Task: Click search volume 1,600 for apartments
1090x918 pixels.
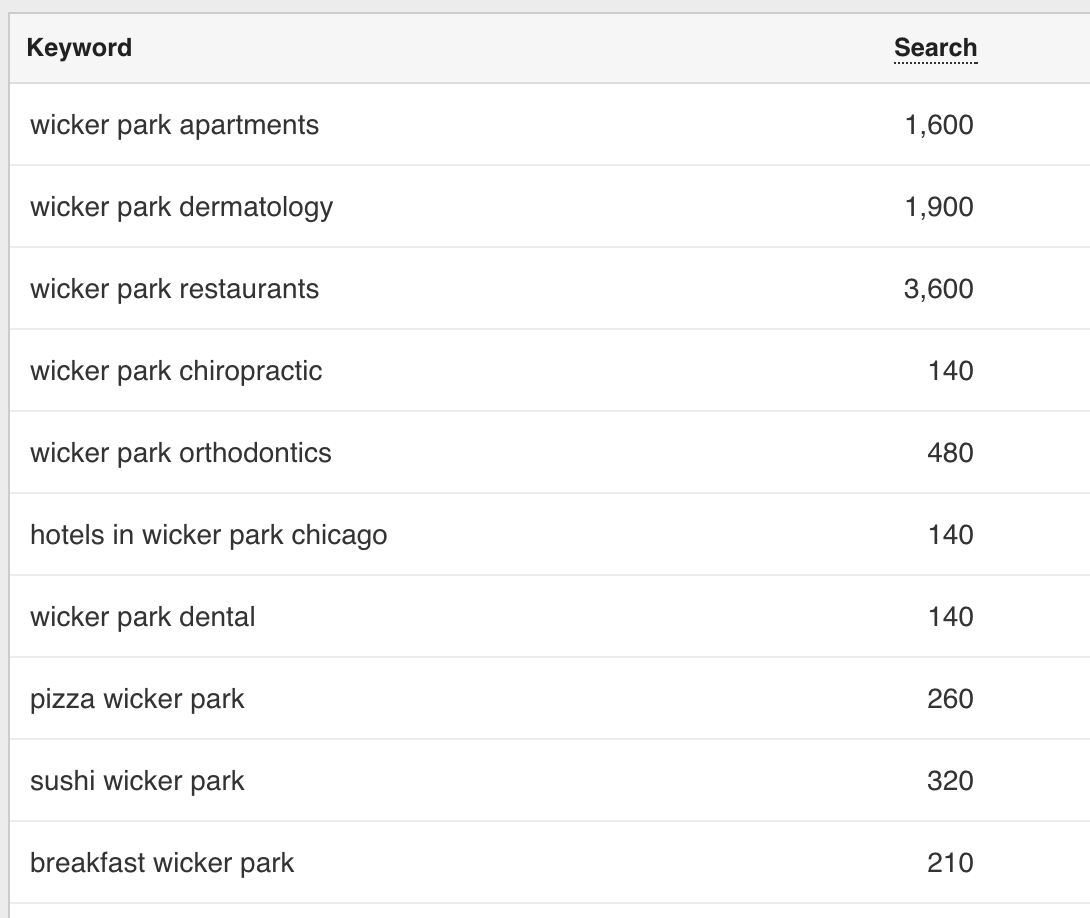Action: point(939,125)
